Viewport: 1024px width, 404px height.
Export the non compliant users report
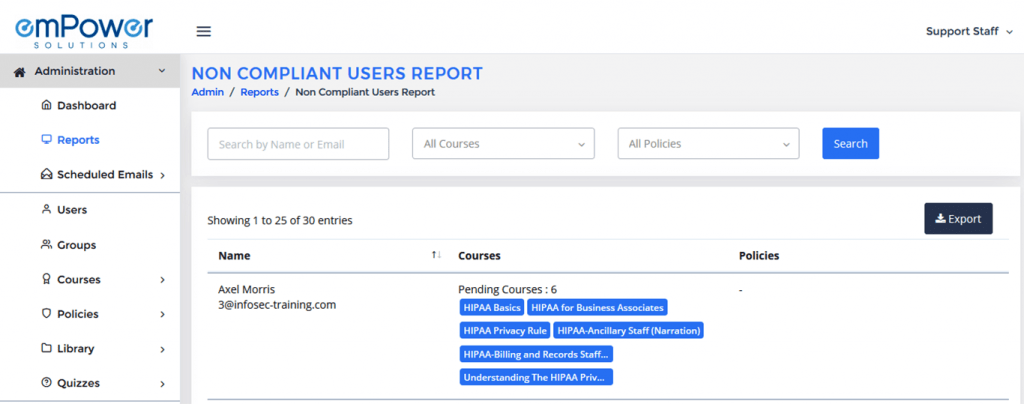coord(957,219)
